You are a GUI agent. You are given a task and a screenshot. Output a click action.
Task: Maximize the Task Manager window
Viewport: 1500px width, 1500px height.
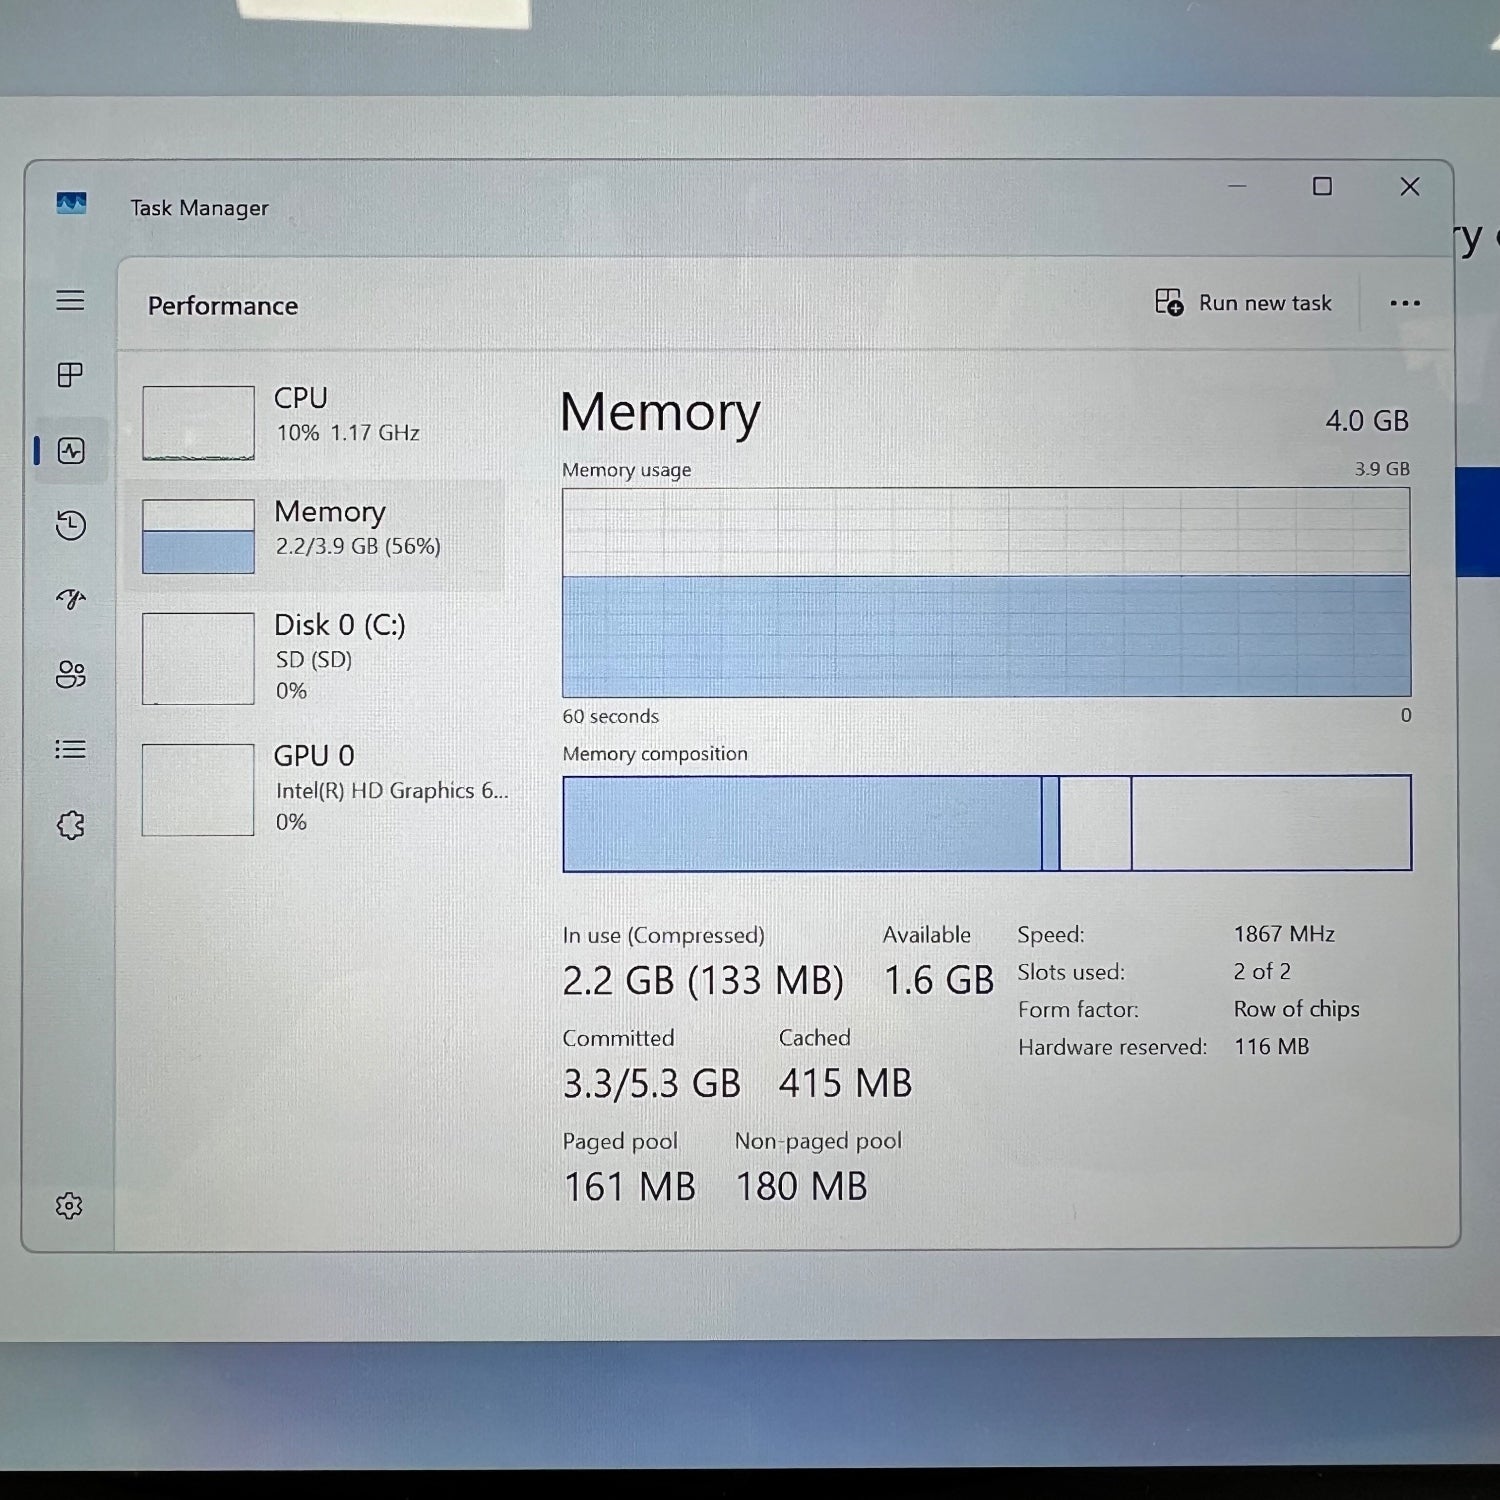click(x=1322, y=187)
